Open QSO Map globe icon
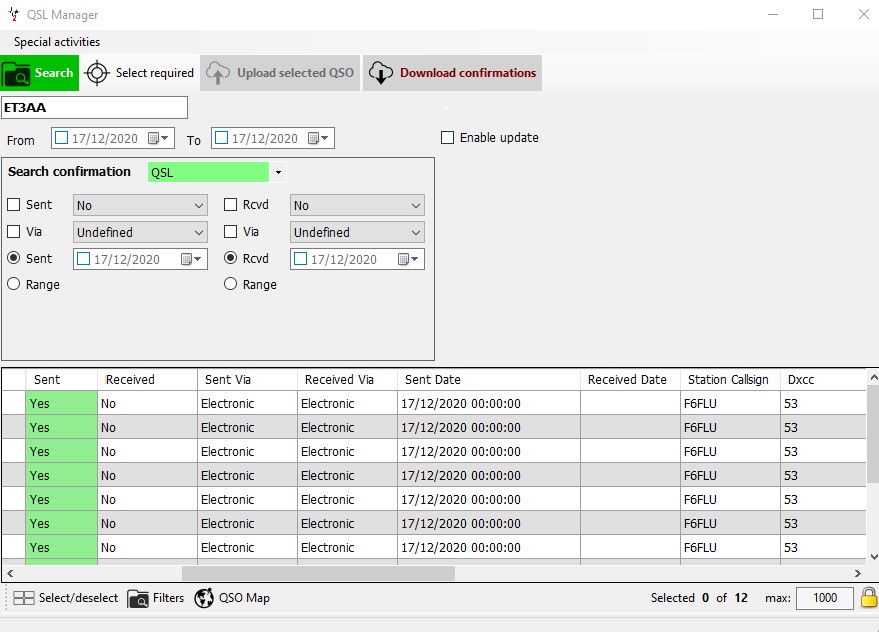This screenshot has height=632, width=879. point(204,598)
